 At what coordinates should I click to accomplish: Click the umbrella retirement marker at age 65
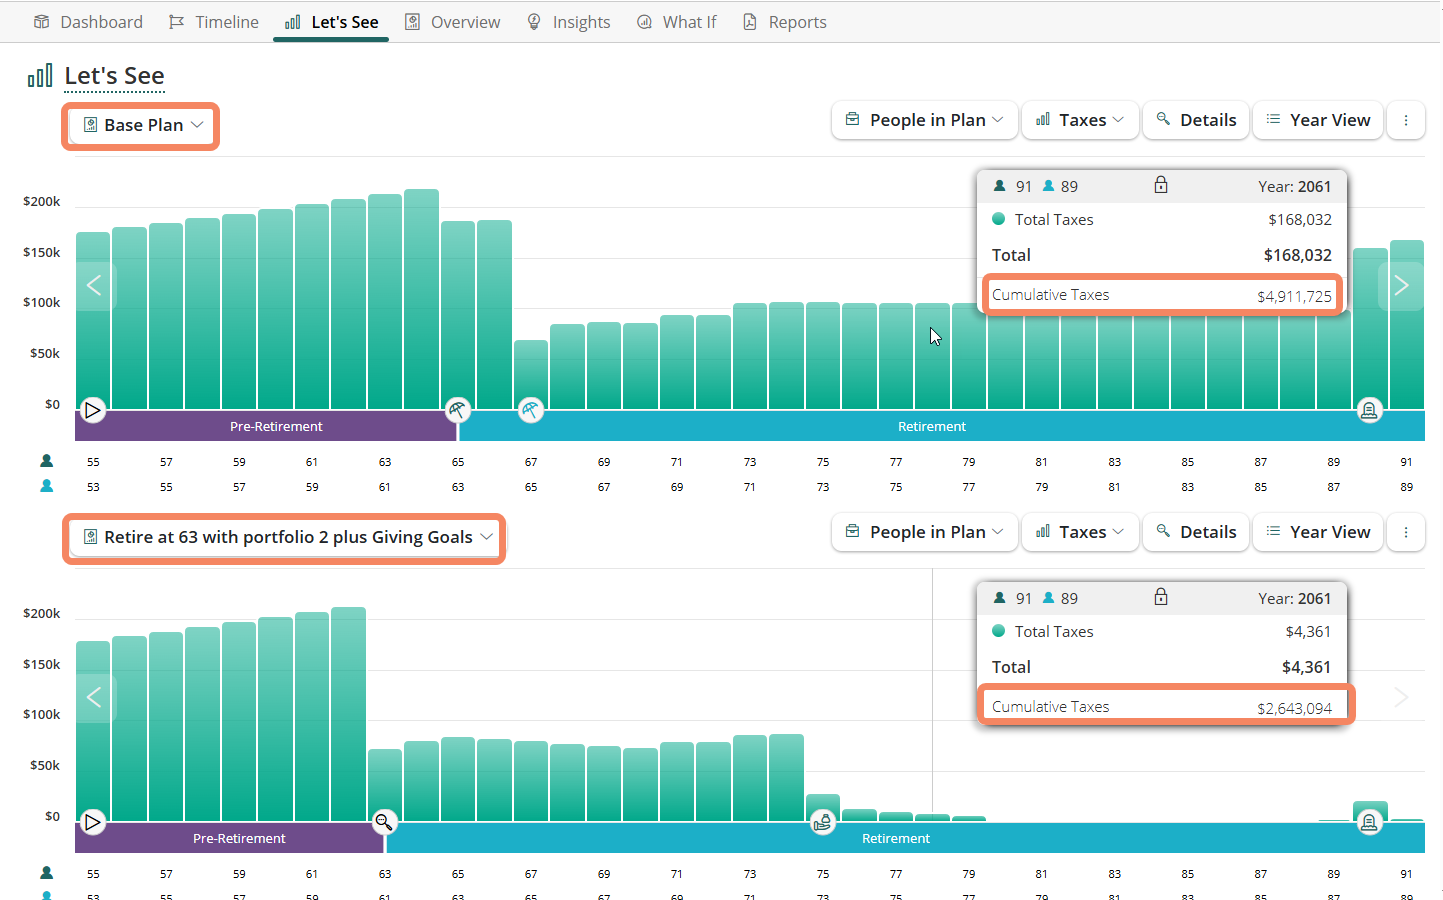coord(457,409)
